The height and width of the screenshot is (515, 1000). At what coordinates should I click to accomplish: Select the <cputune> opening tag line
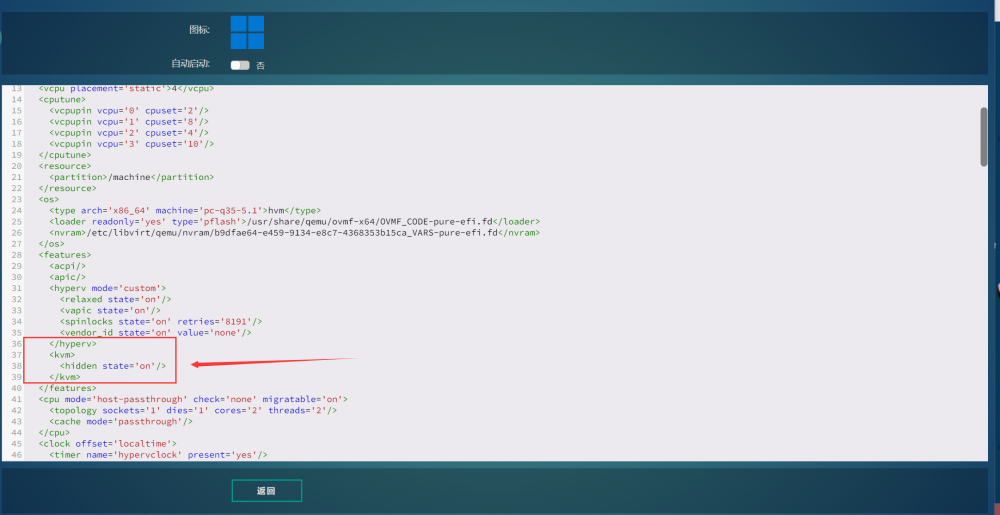(62, 99)
